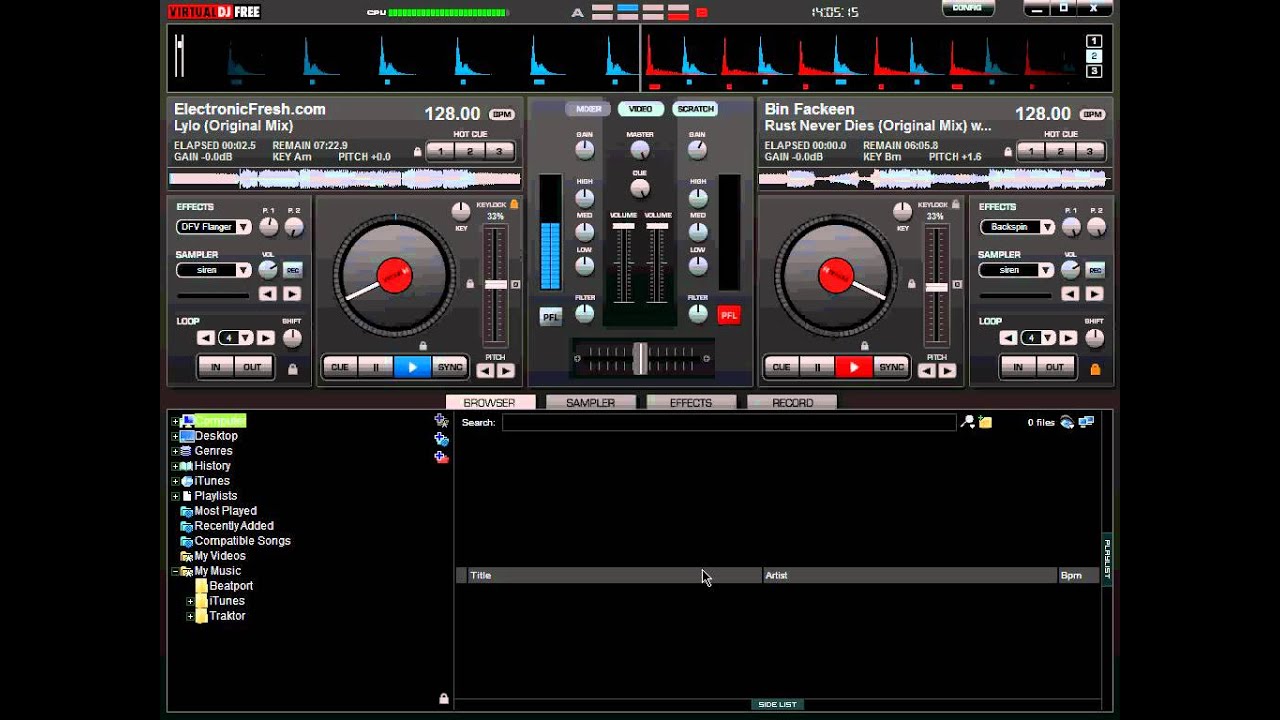Set right deck loop OUT point
Image resolution: width=1280 pixels, height=720 pixels.
pos(1055,367)
